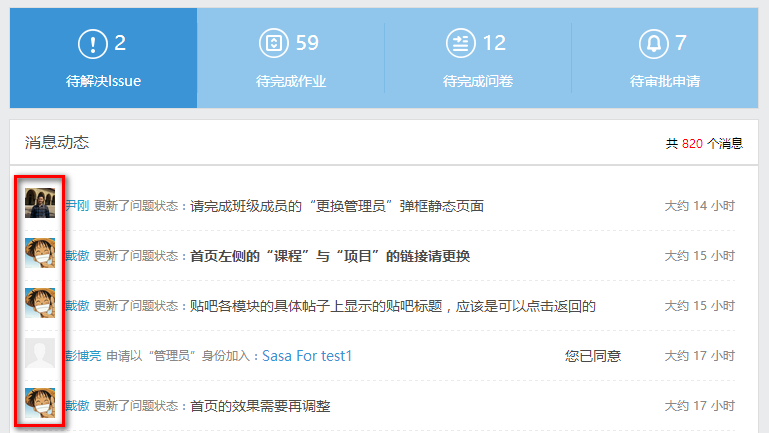Open user 尹刚's profile link
Image resolution: width=769 pixels, height=433 pixels.
[x=77, y=205]
